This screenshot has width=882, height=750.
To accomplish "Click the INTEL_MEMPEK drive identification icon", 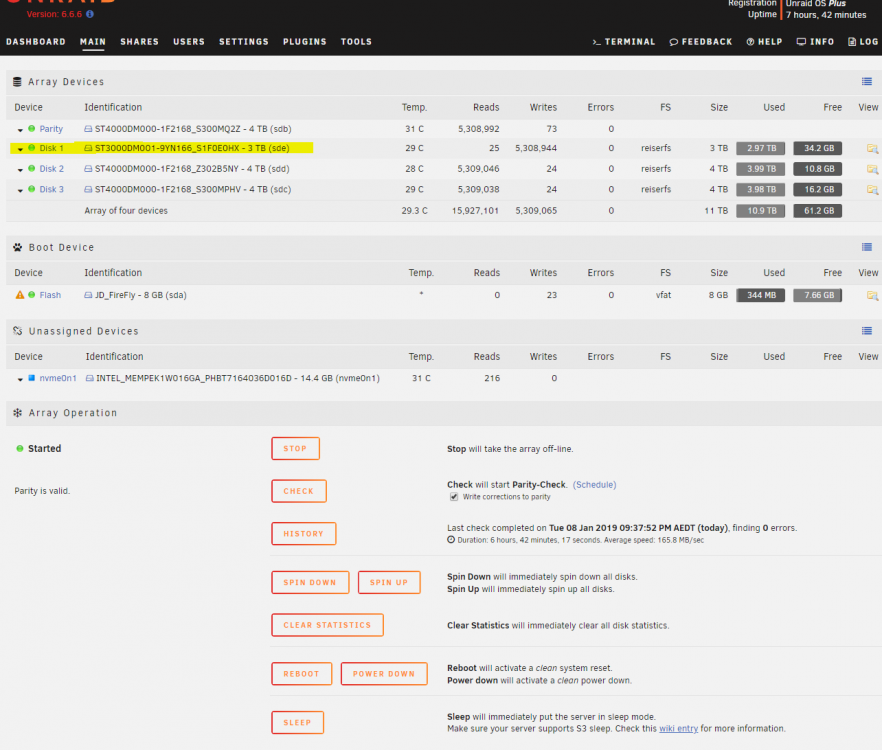I will [89, 378].
